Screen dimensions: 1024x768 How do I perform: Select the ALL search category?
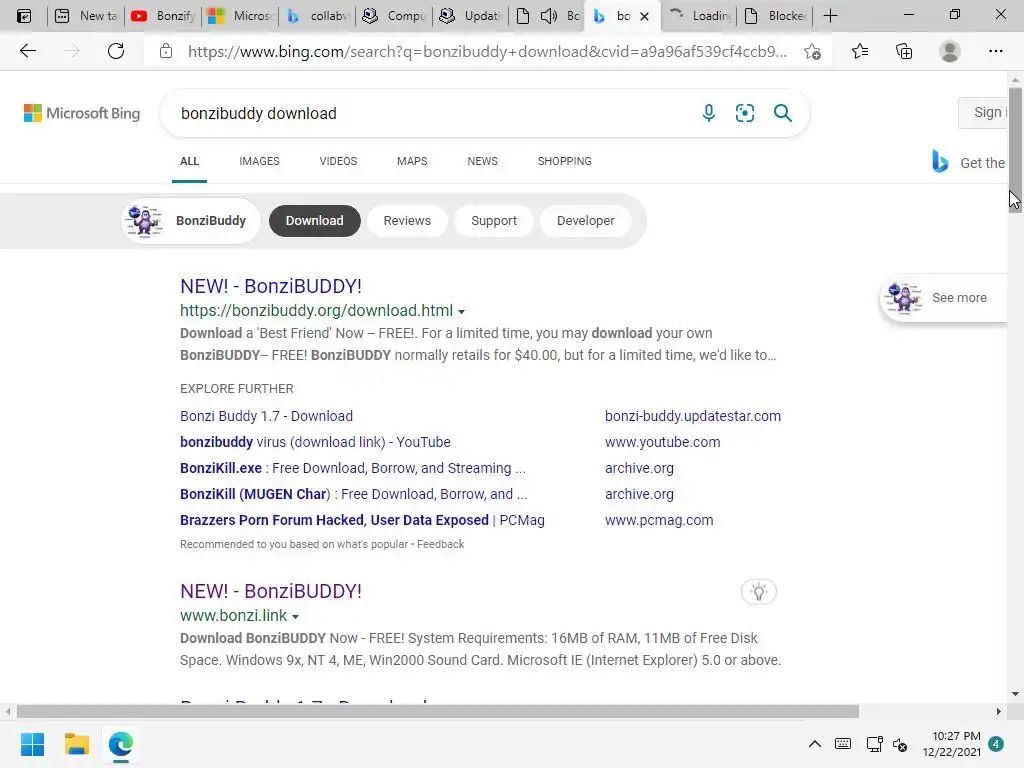pos(189,161)
